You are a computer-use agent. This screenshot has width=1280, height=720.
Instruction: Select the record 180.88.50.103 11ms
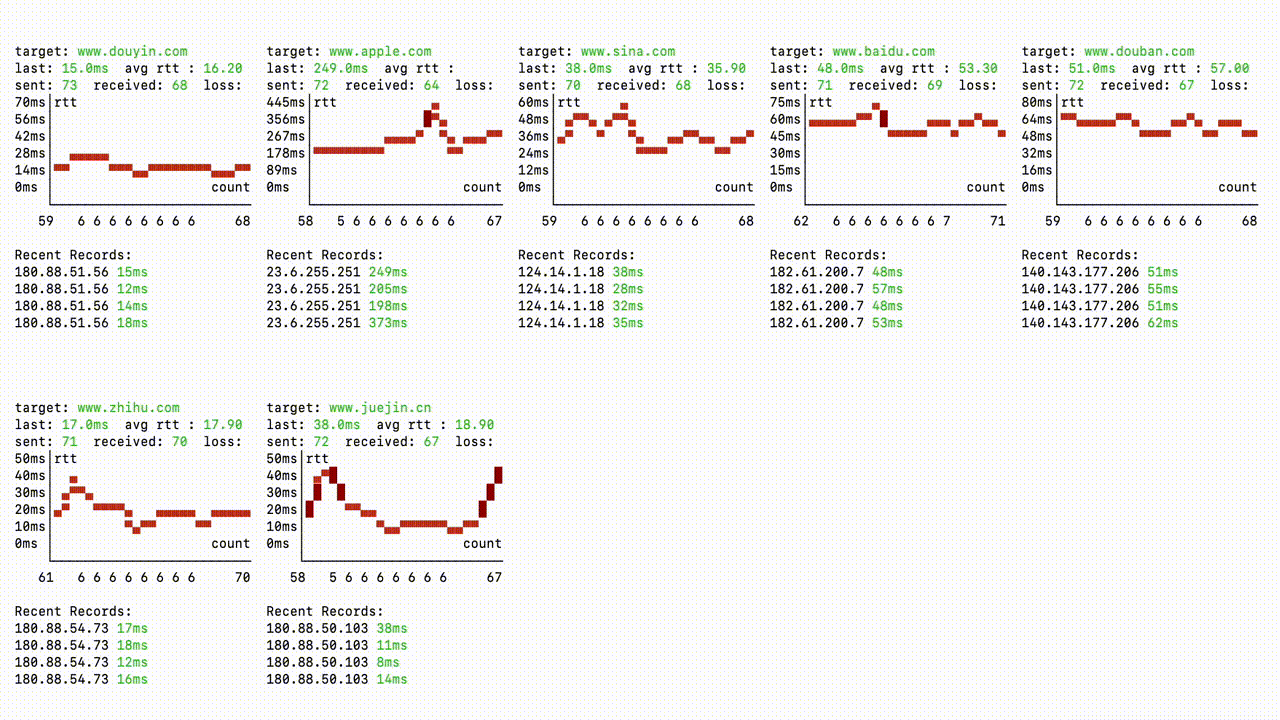337,645
